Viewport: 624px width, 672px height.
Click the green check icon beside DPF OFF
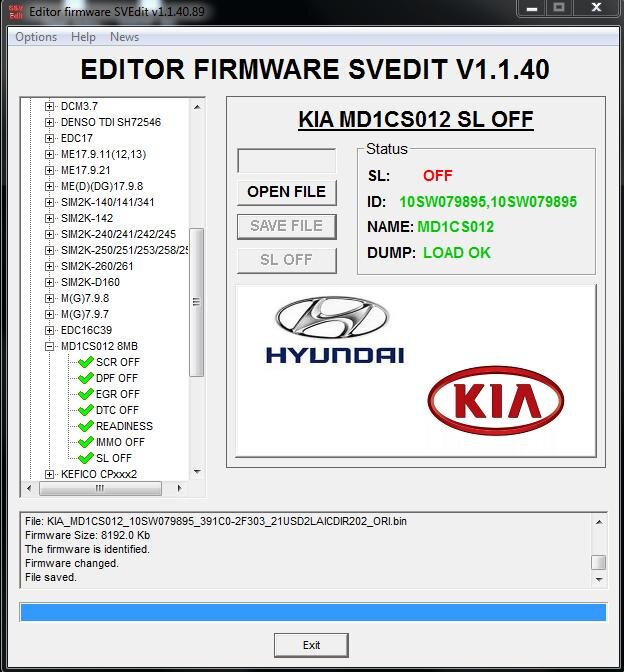coord(86,378)
